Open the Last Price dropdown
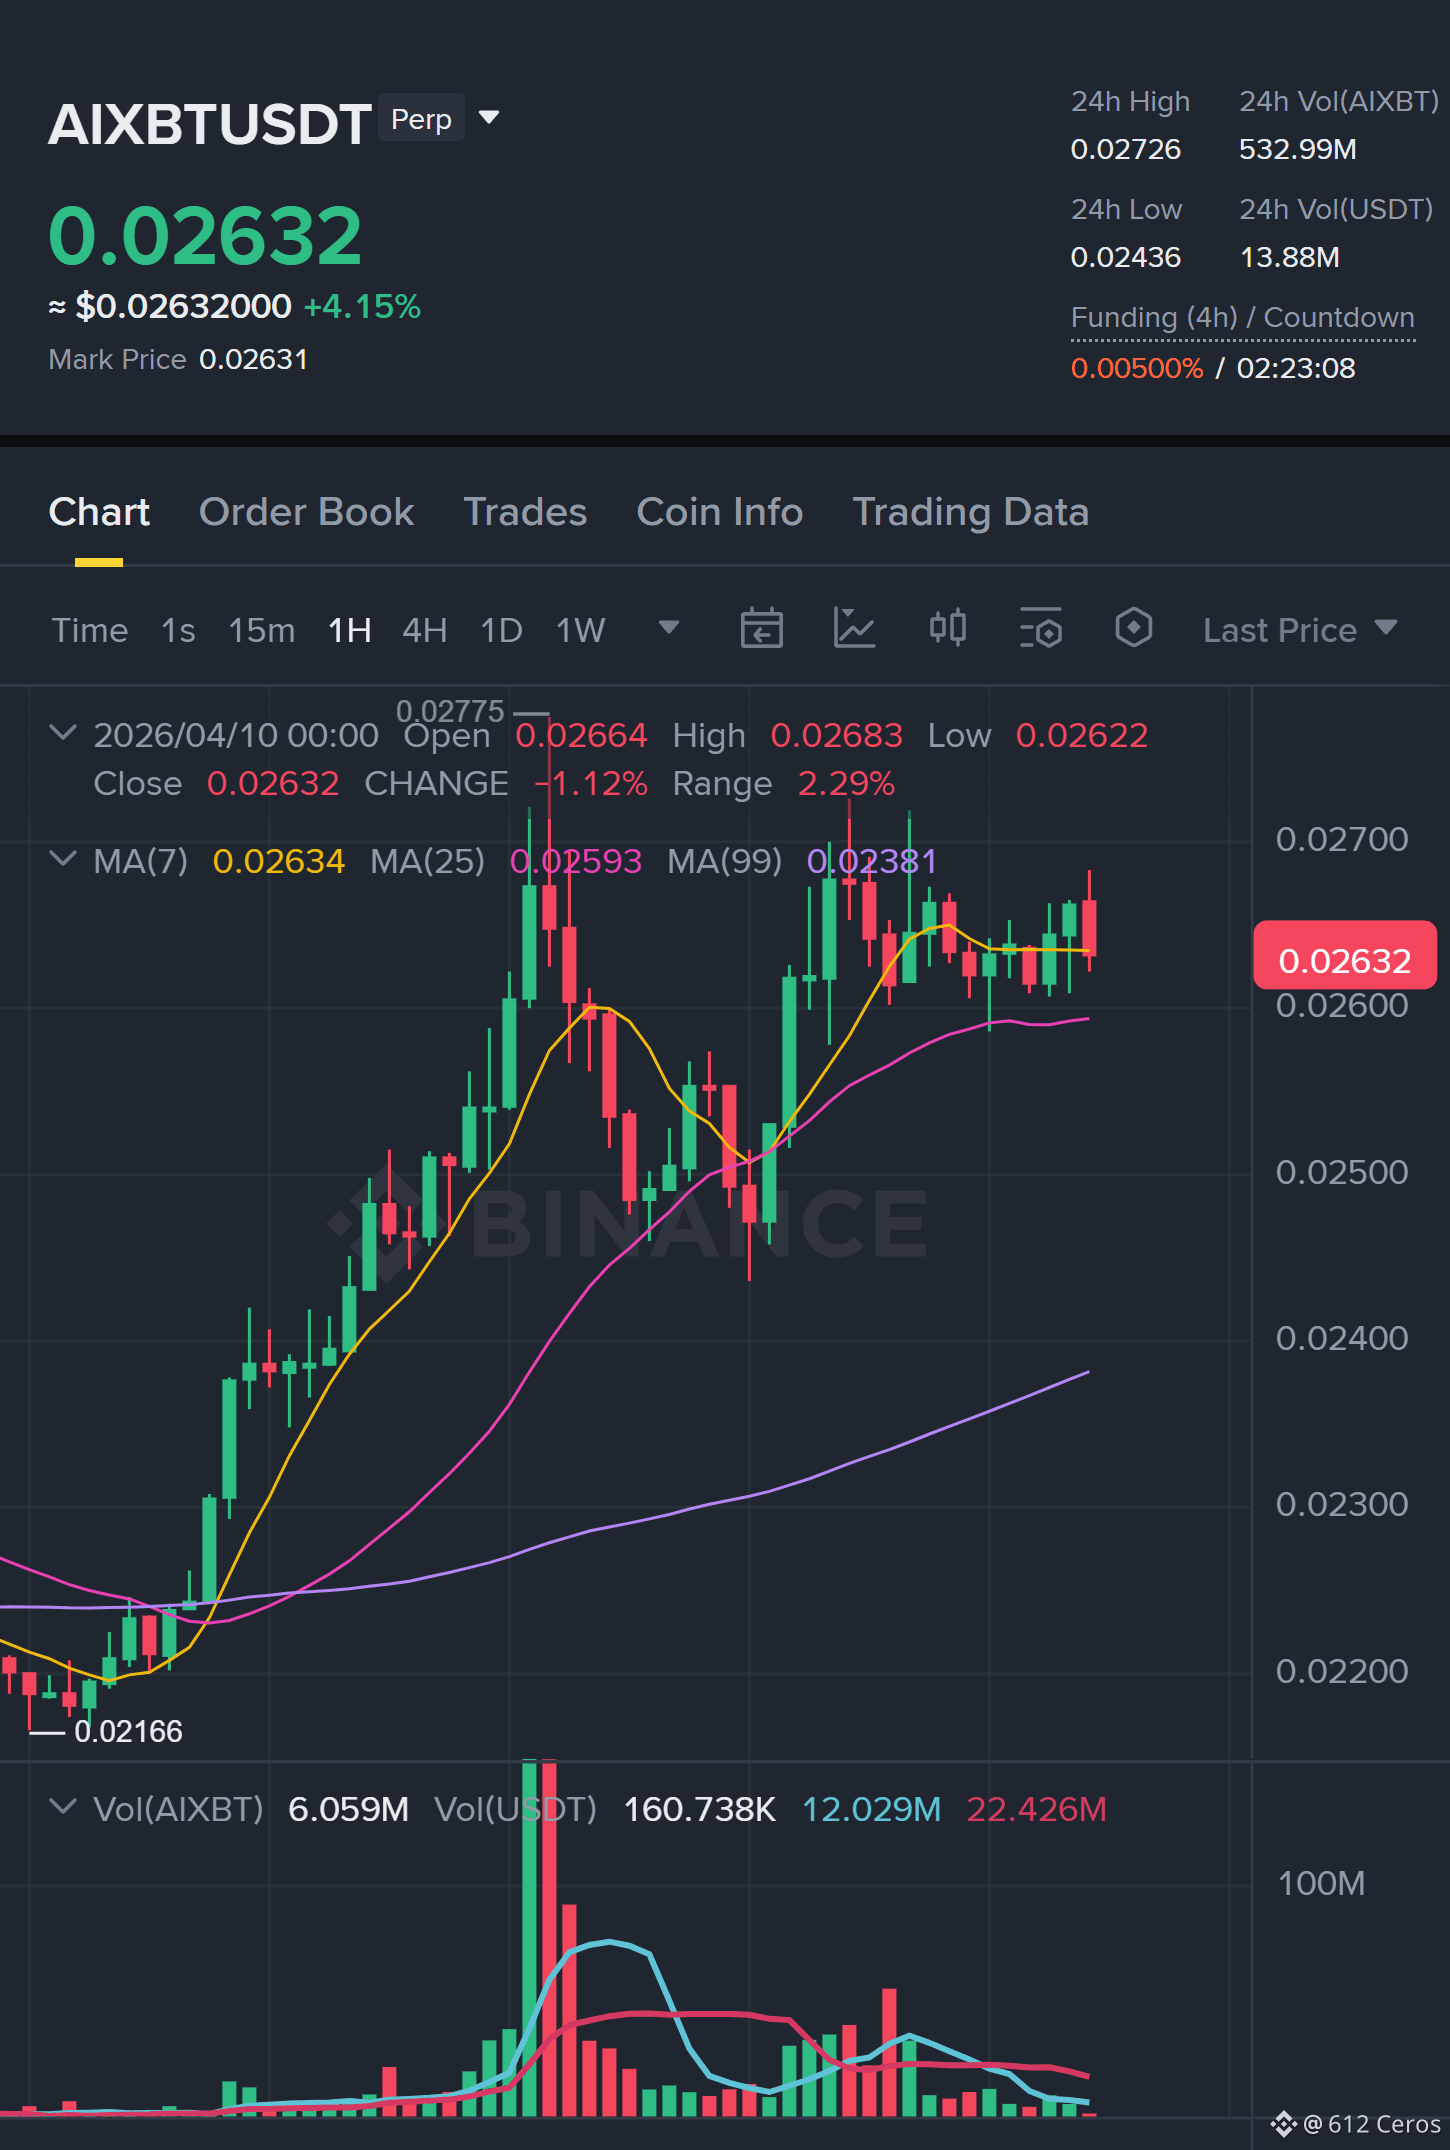 [1299, 630]
